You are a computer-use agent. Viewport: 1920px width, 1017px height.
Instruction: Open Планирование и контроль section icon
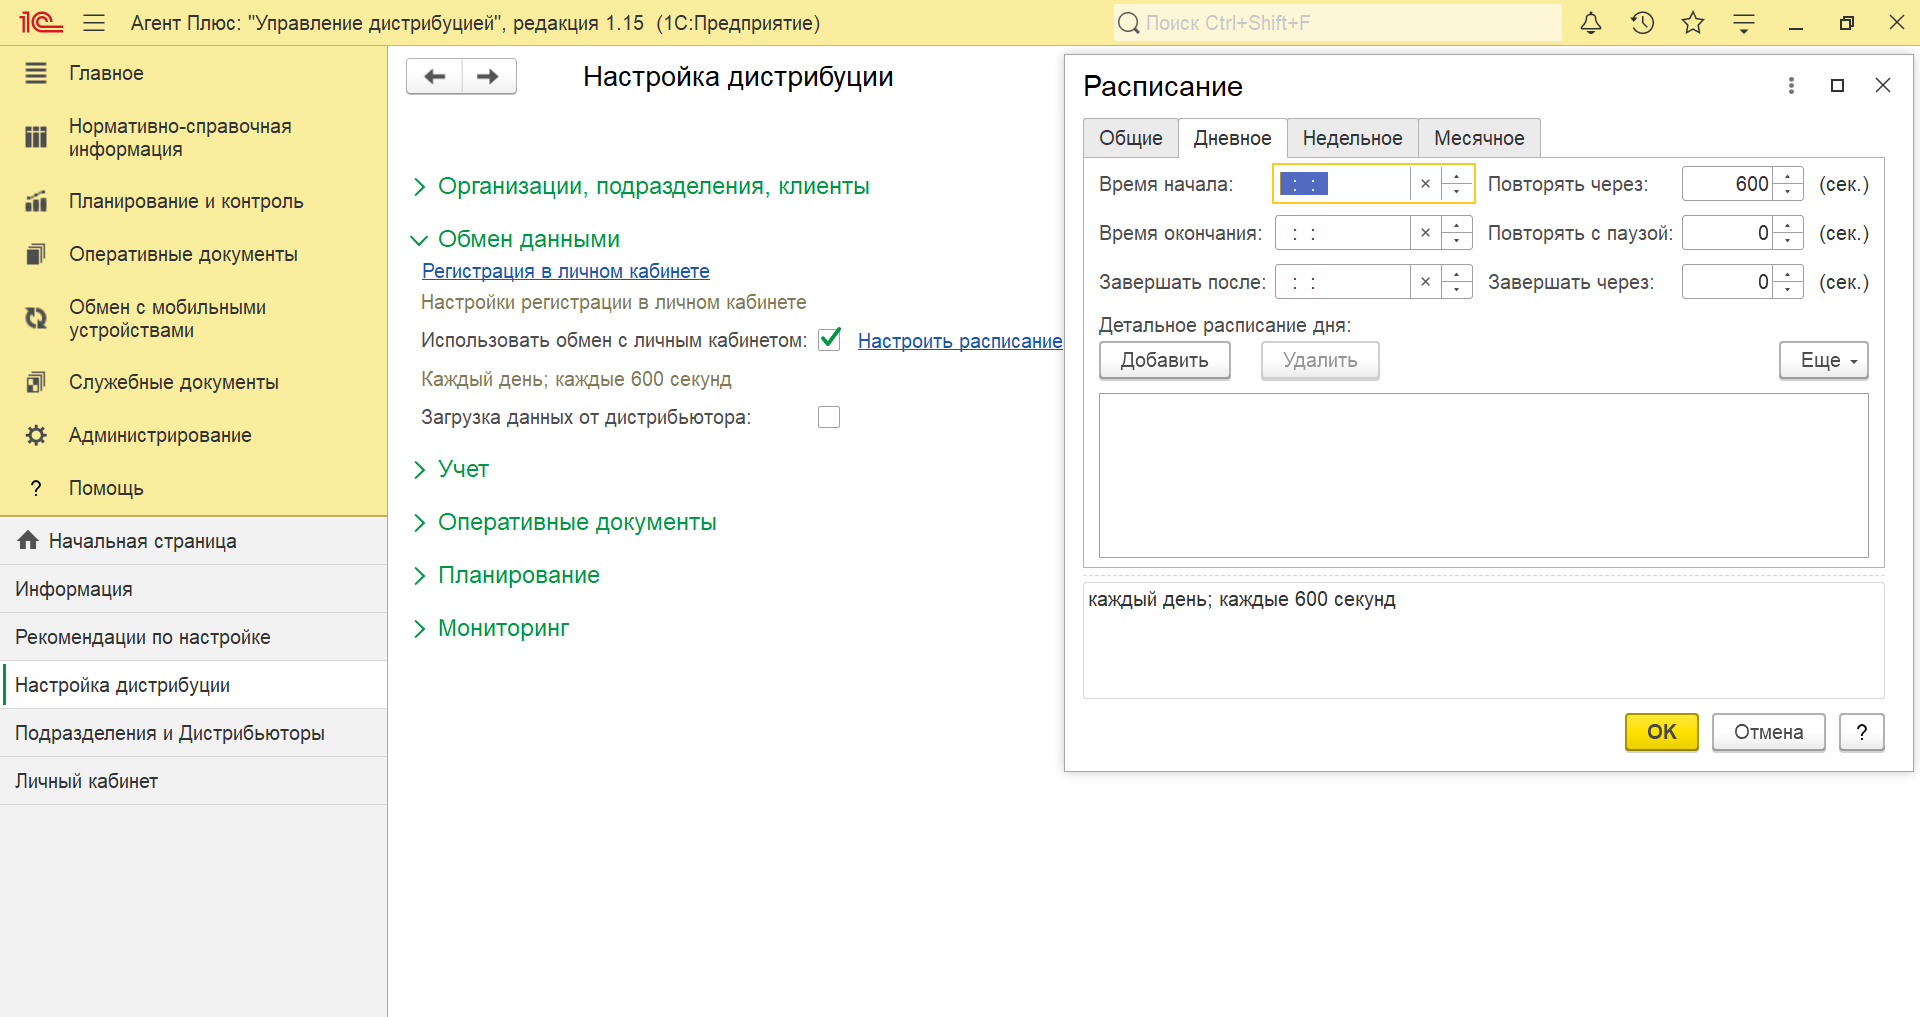(36, 201)
